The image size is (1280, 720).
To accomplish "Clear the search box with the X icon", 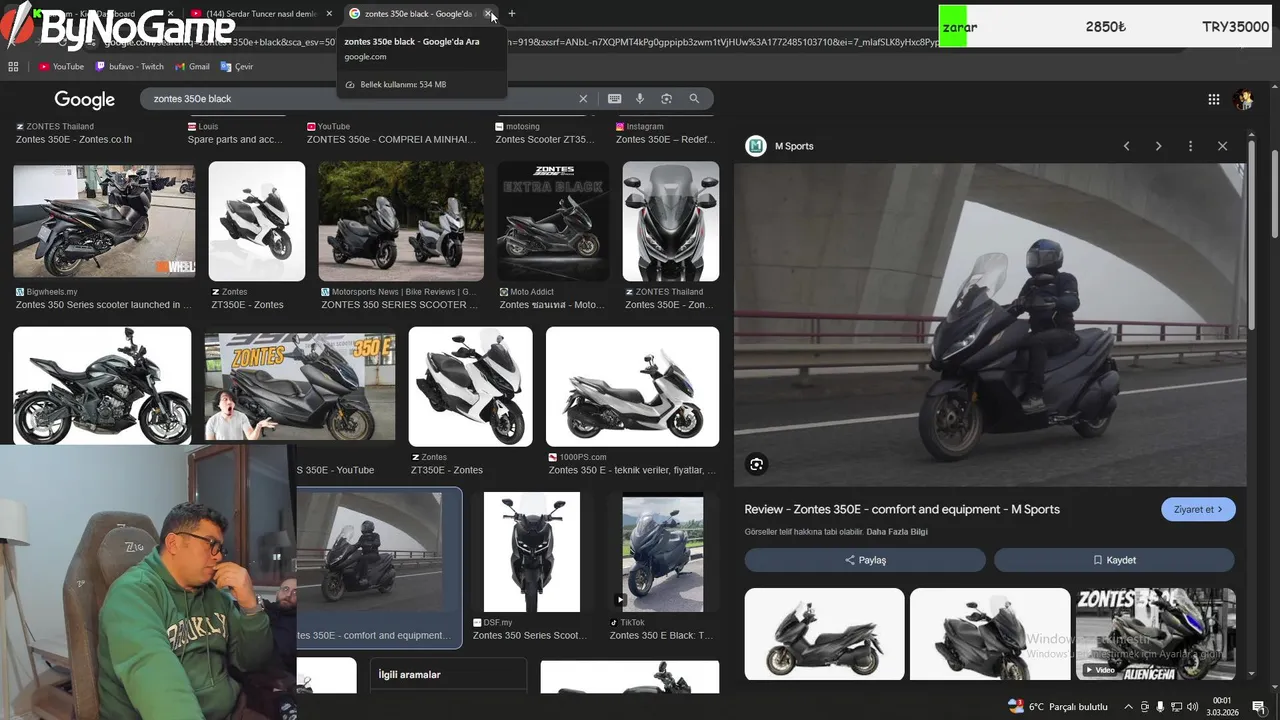I will [583, 99].
